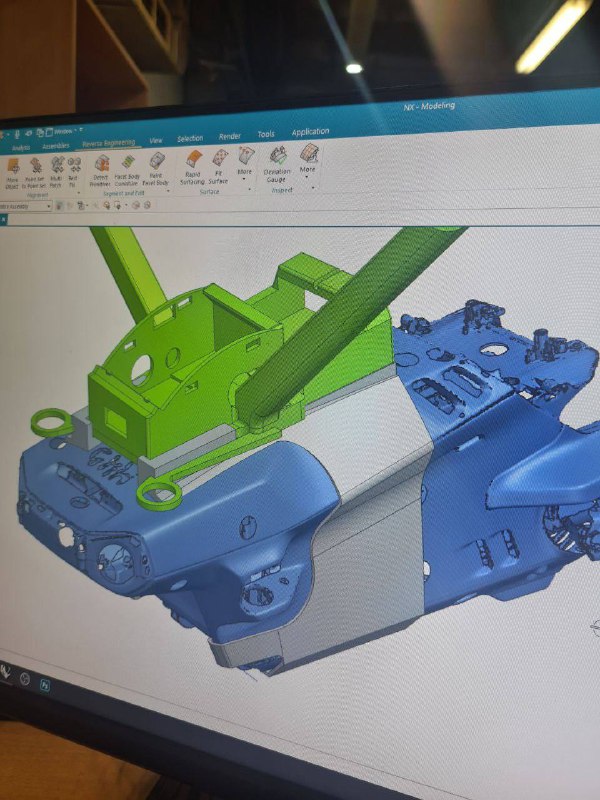The height and width of the screenshot is (800, 600).
Task: Open Point Set to Point Set alignment
Action: 35,173
